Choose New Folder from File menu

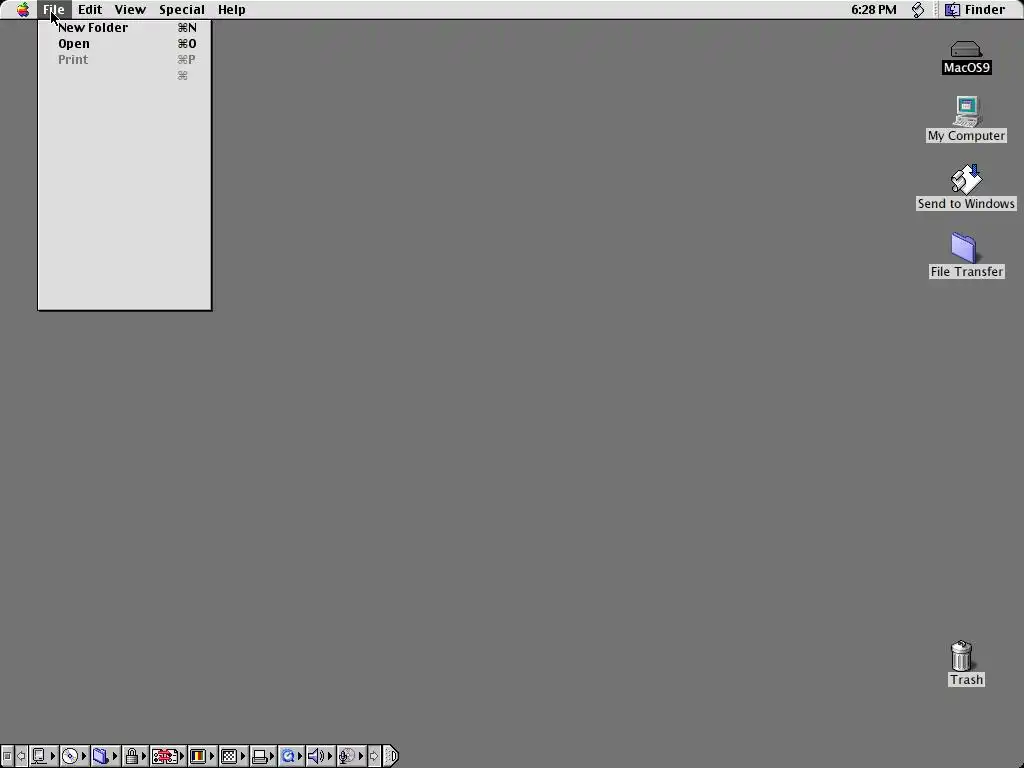click(125, 27)
